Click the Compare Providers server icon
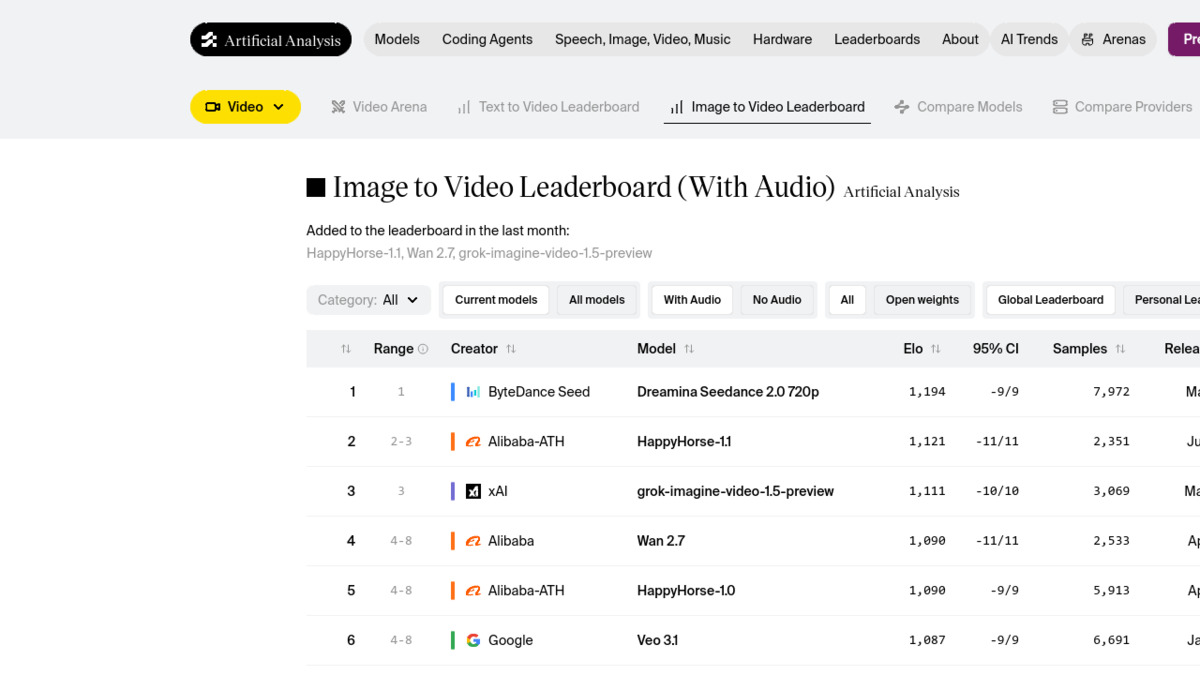Viewport: 1200px width, 675px height. (1060, 107)
